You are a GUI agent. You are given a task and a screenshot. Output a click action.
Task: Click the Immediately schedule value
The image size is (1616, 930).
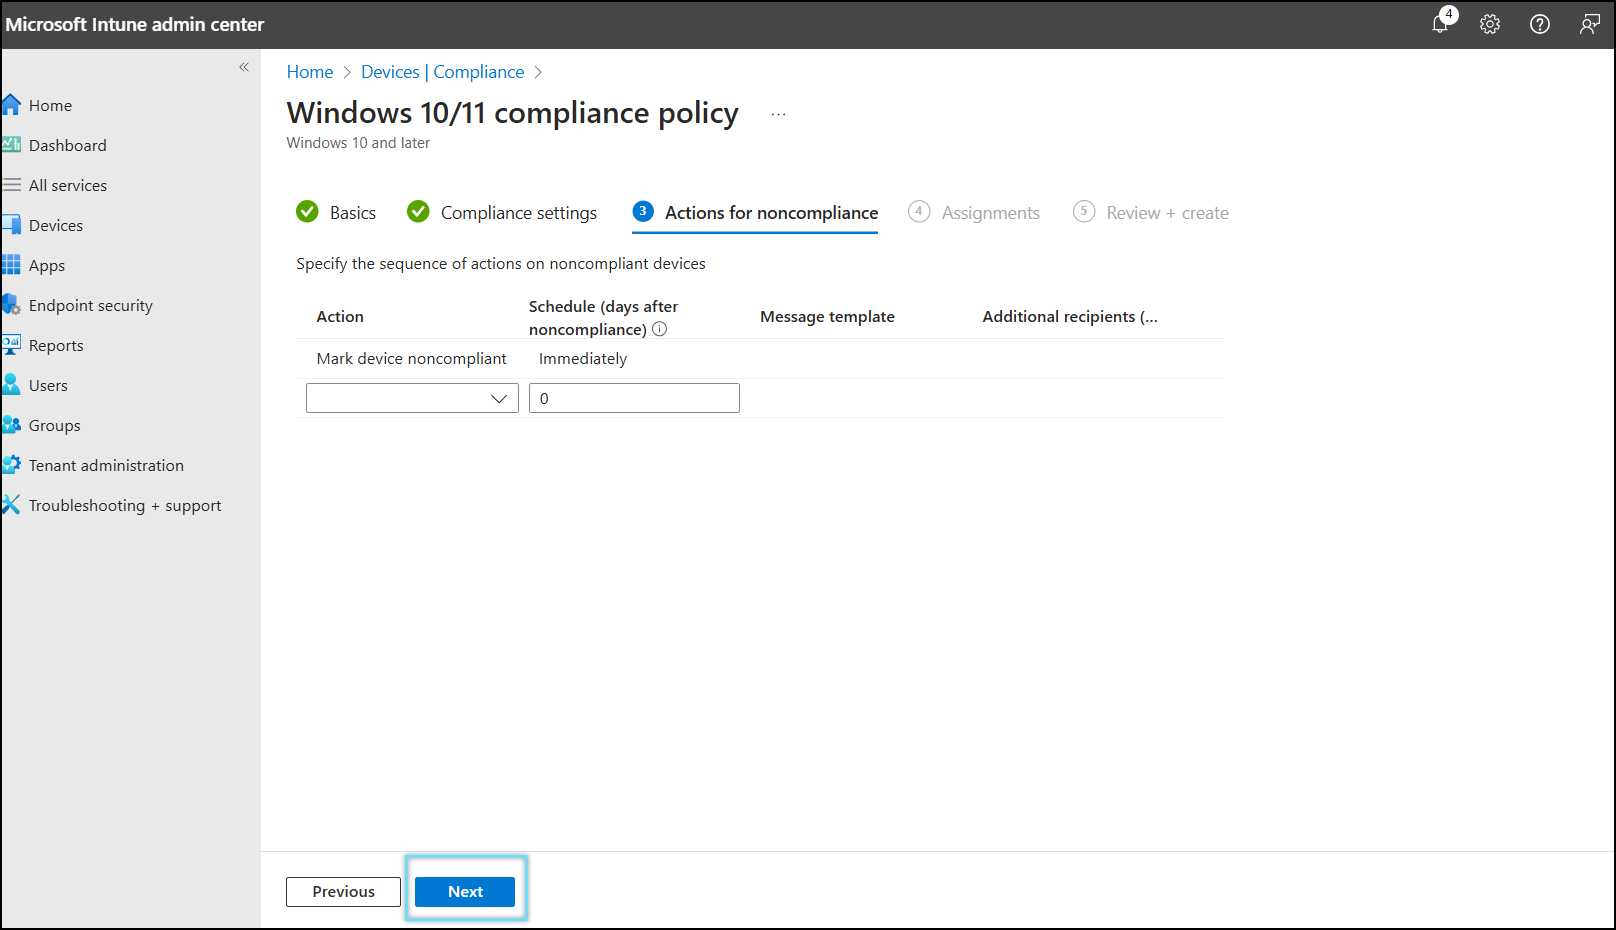583,358
